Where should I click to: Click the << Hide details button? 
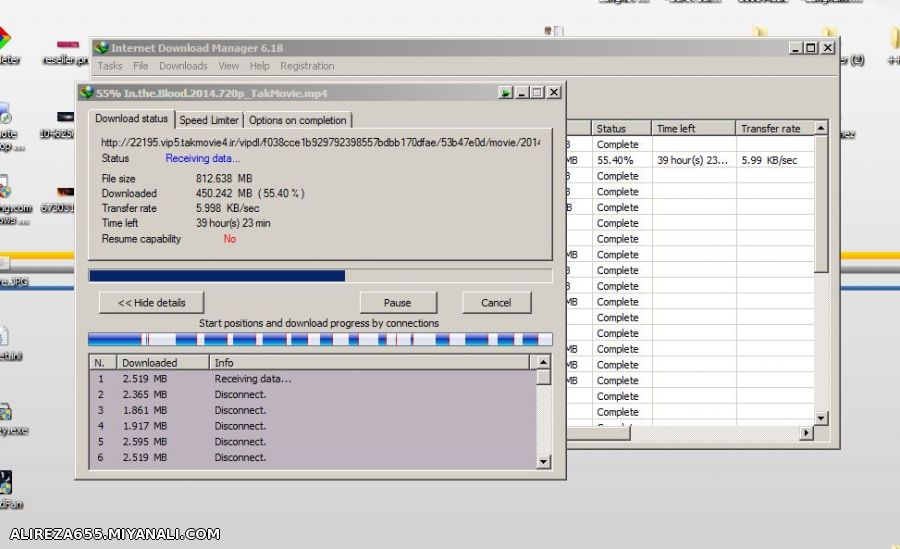click(x=152, y=303)
